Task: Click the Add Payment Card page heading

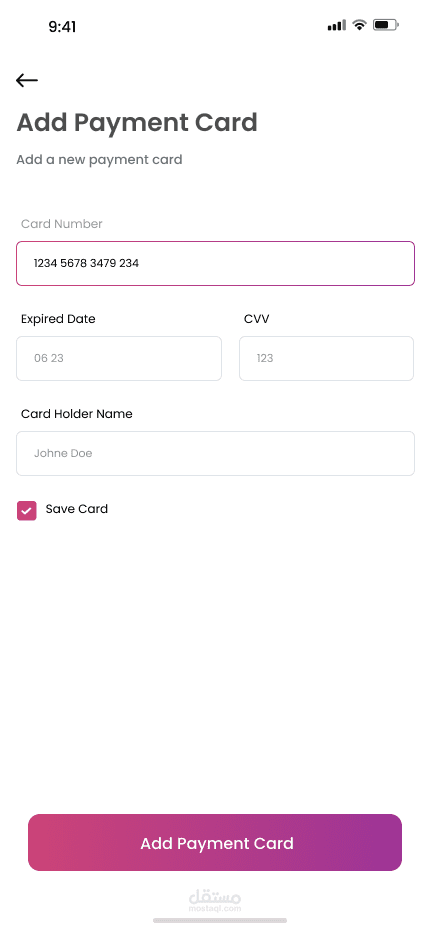Action: (x=137, y=122)
